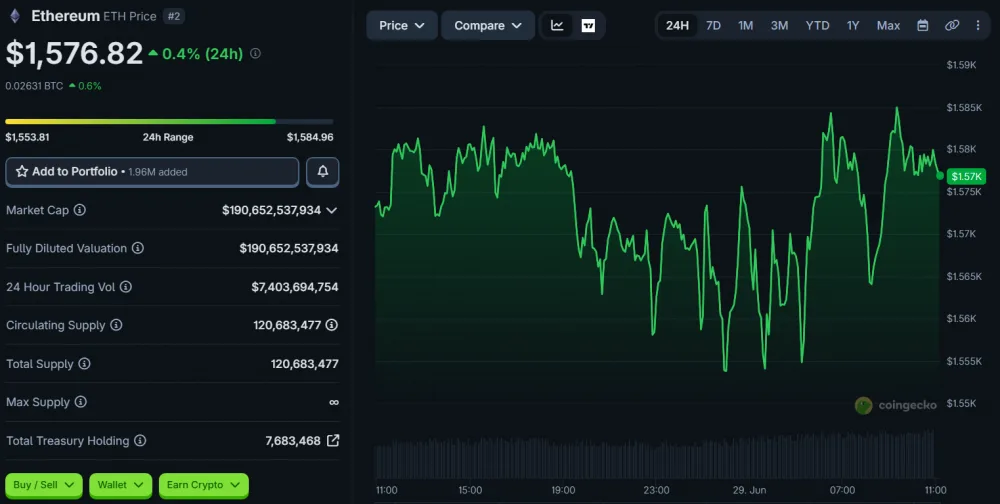Open info icon beside 24h percentage change
The height and width of the screenshot is (504, 1000).
(x=255, y=54)
